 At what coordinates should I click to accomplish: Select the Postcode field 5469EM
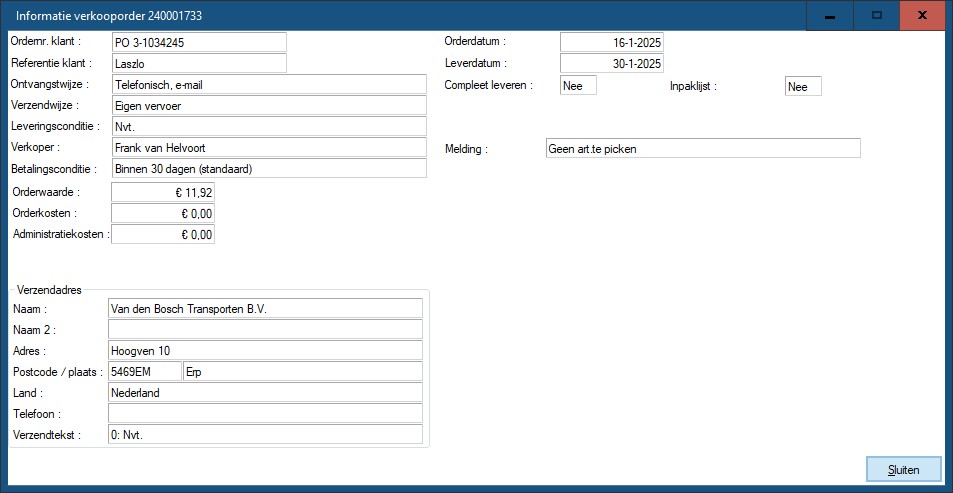[x=145, y=371]
